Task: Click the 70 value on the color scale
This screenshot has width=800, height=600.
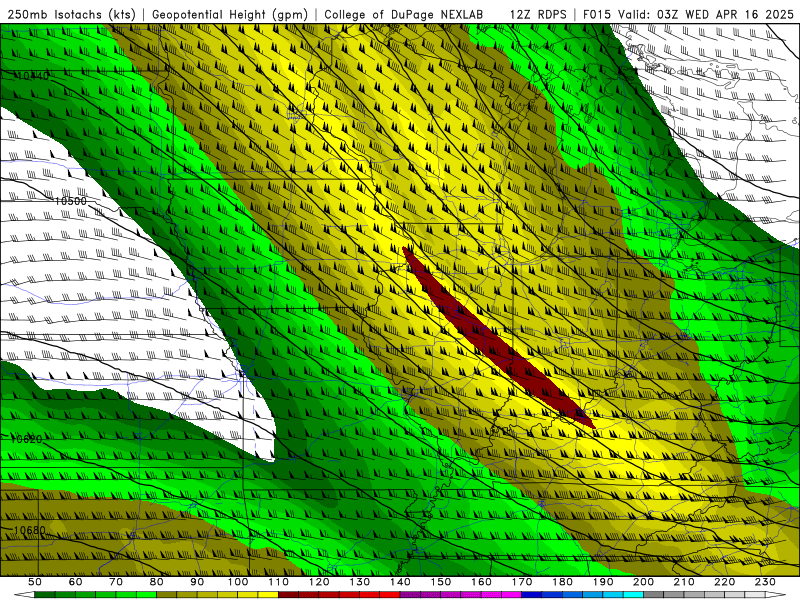Action: click(x=116, y=582)
